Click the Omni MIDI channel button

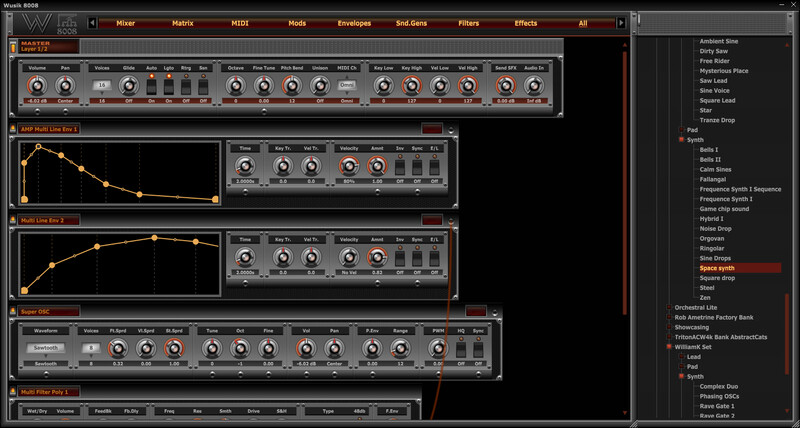pyautogui.click(x=347, y=86)
